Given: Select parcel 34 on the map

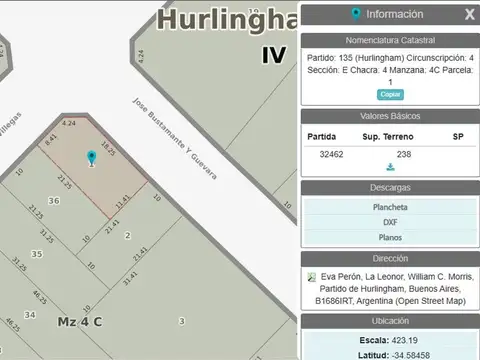Looking at the screenshot, I should 30,315.
